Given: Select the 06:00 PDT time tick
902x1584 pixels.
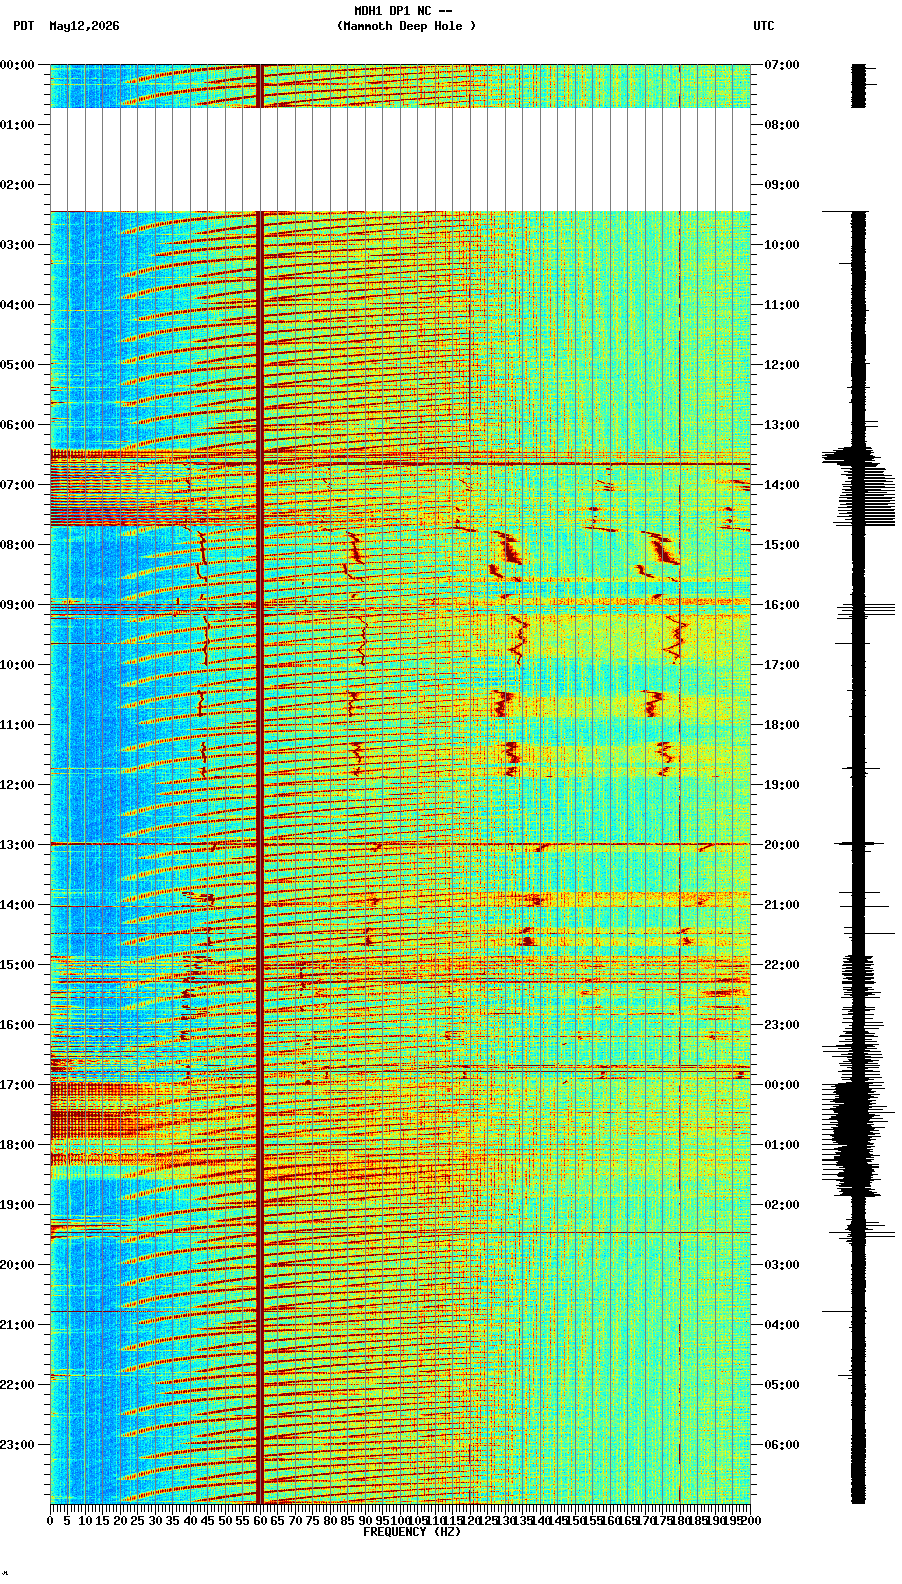Looking at the screenshot, I should click(x=17, y=424).
